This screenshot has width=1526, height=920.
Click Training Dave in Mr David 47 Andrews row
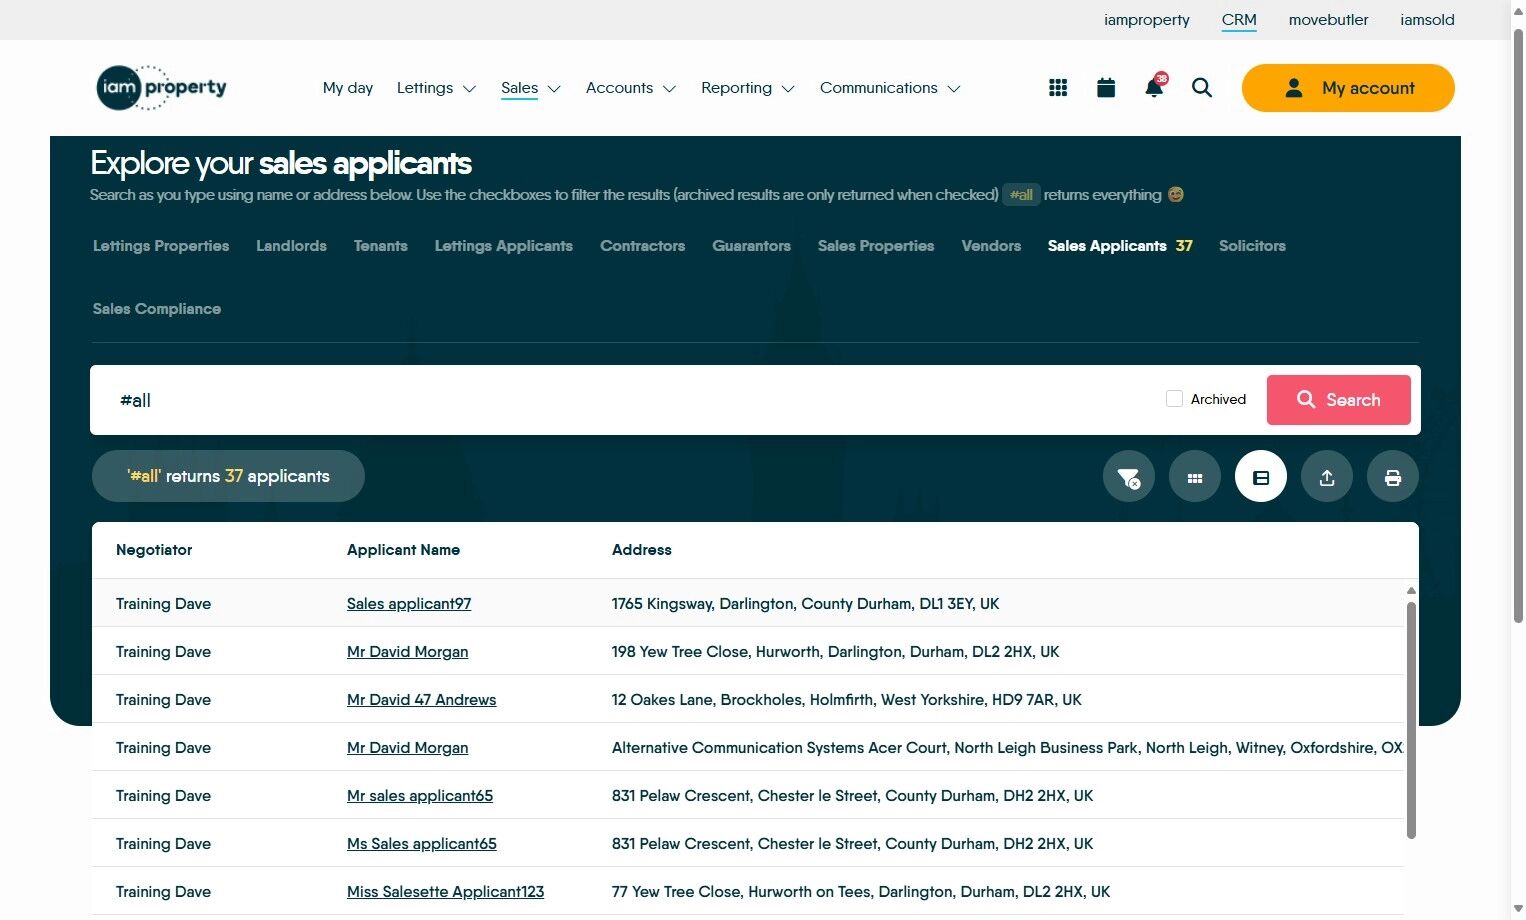[163, 700]
